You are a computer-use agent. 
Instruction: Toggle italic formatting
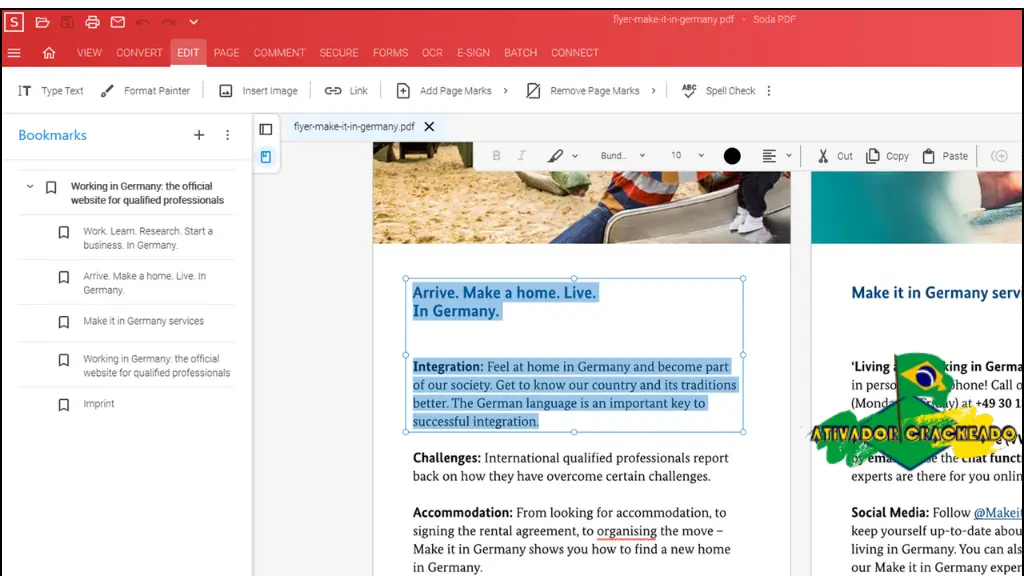click(521, 155)
